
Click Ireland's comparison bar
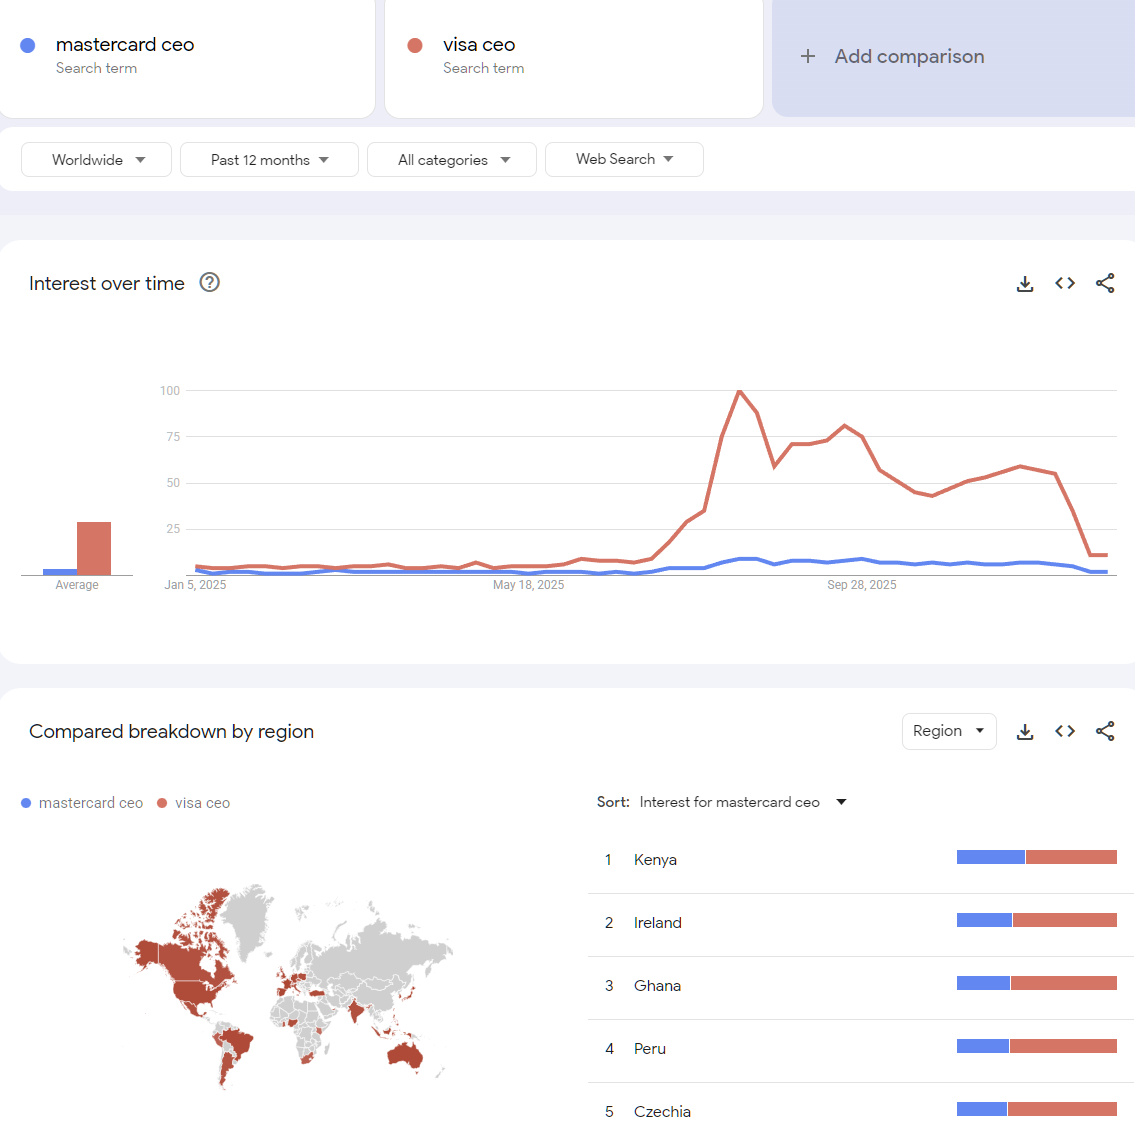pyautogui.click(x=1036, y=920)
